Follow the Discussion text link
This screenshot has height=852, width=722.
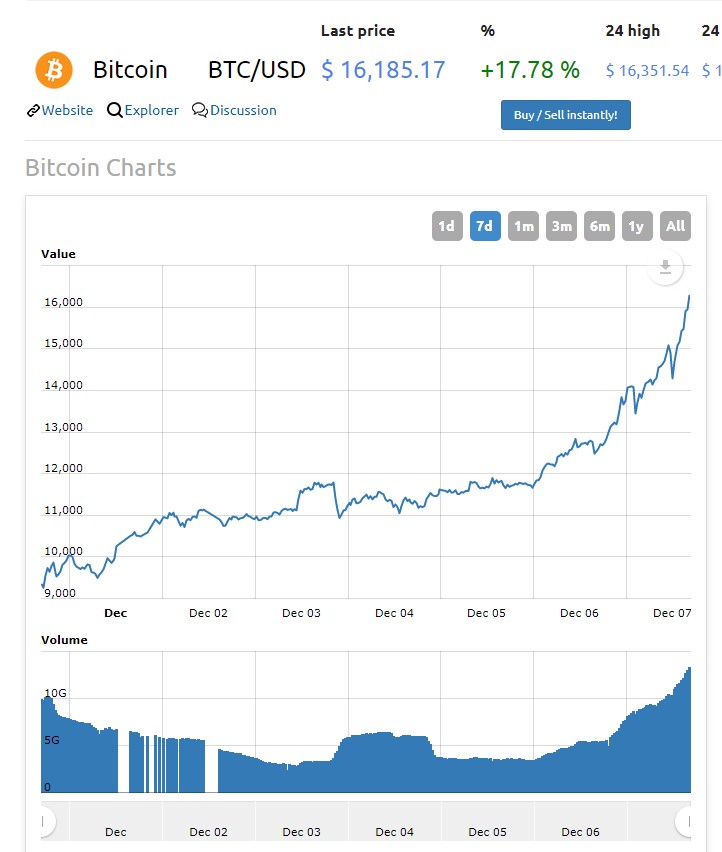(243, 110)
